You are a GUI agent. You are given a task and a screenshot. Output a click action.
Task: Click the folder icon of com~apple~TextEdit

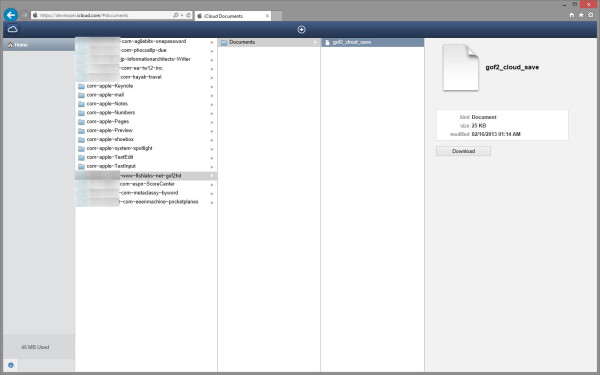coord(81,157)
